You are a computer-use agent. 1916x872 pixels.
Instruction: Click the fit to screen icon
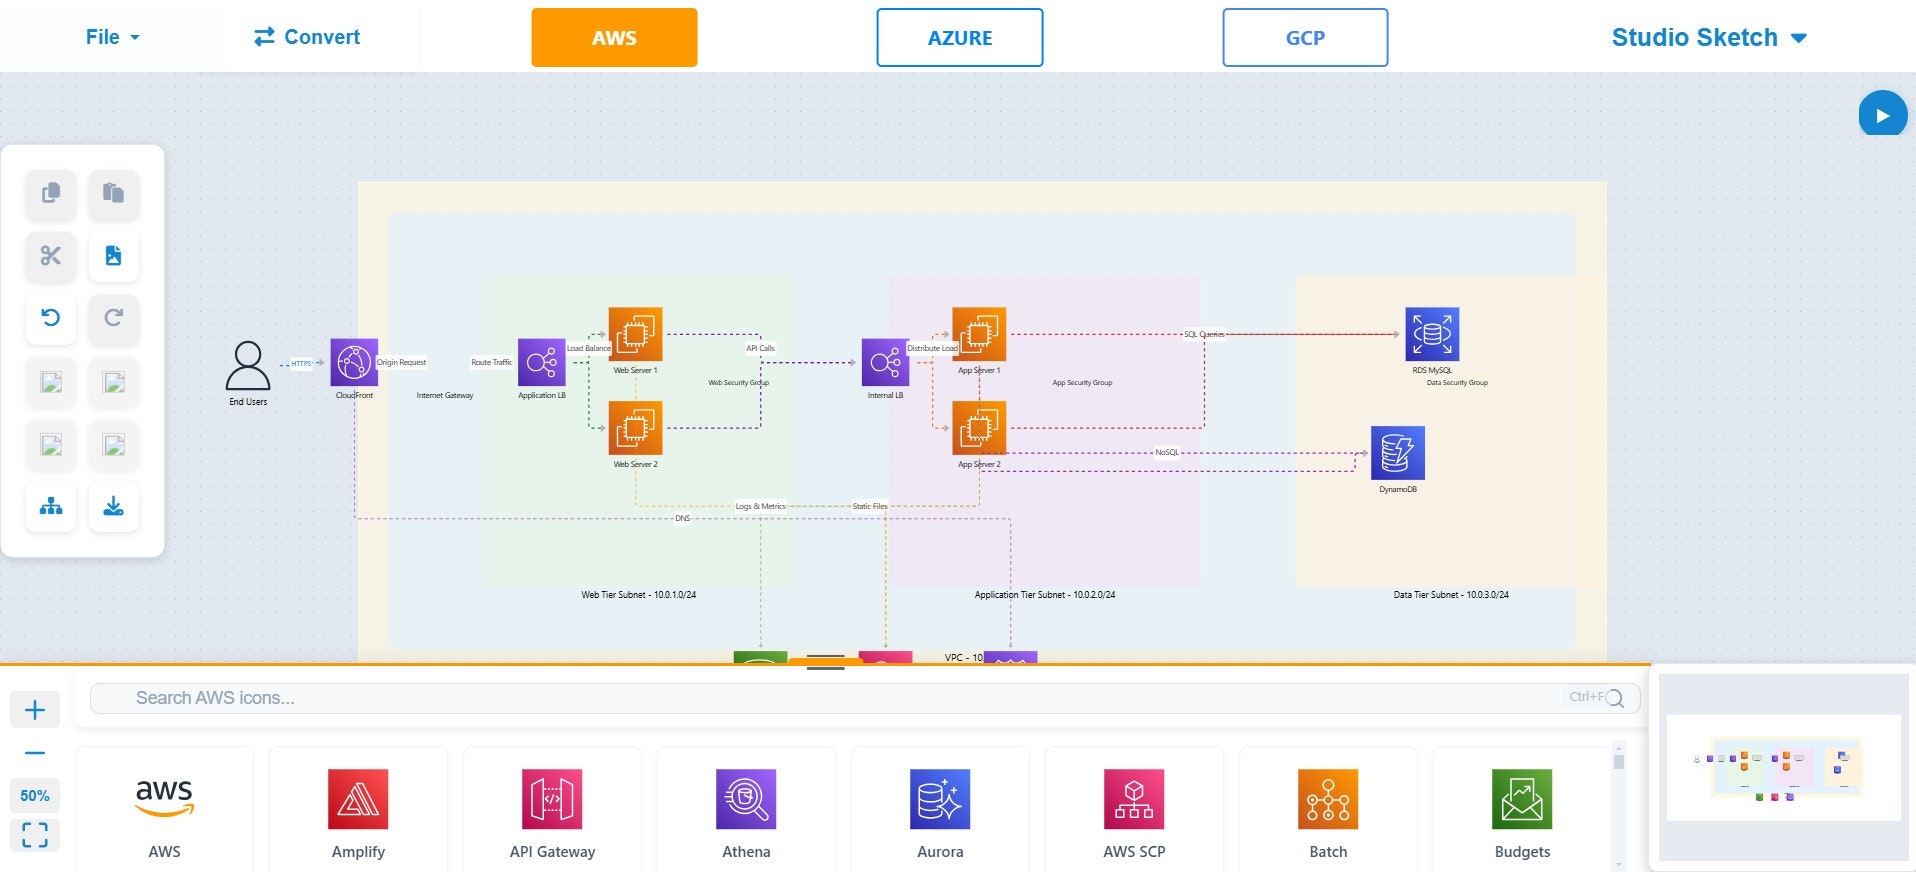tap(35, 835)
